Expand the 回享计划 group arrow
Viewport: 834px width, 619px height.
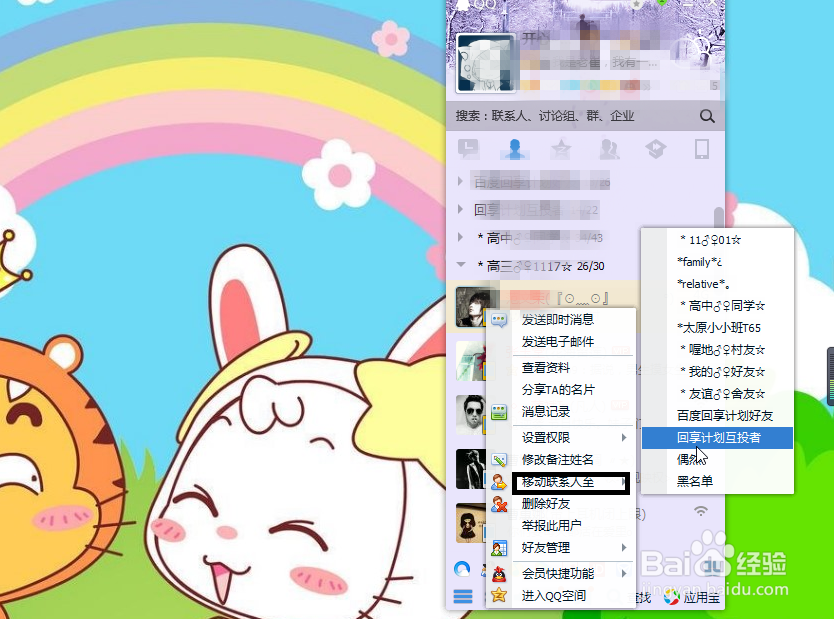(x=461, y=209)
